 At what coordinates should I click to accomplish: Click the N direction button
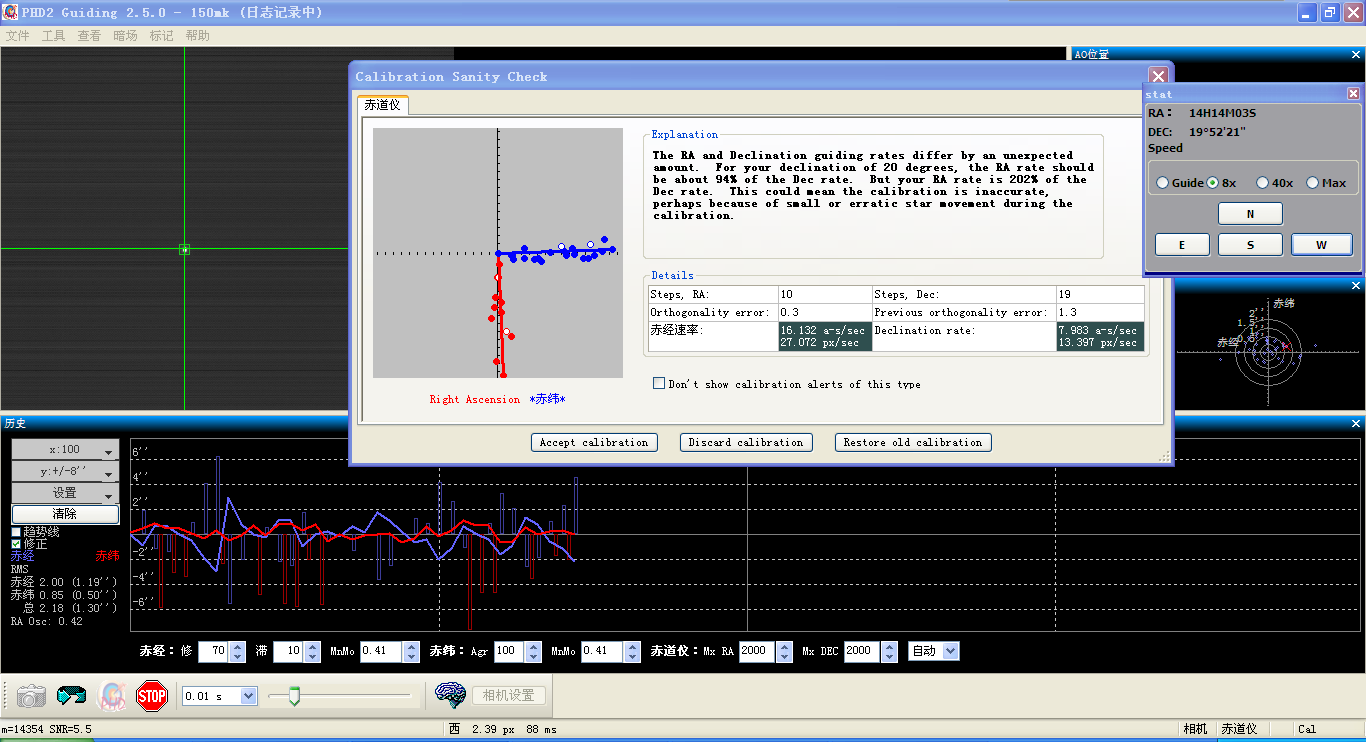click(x=1250, y=213)
